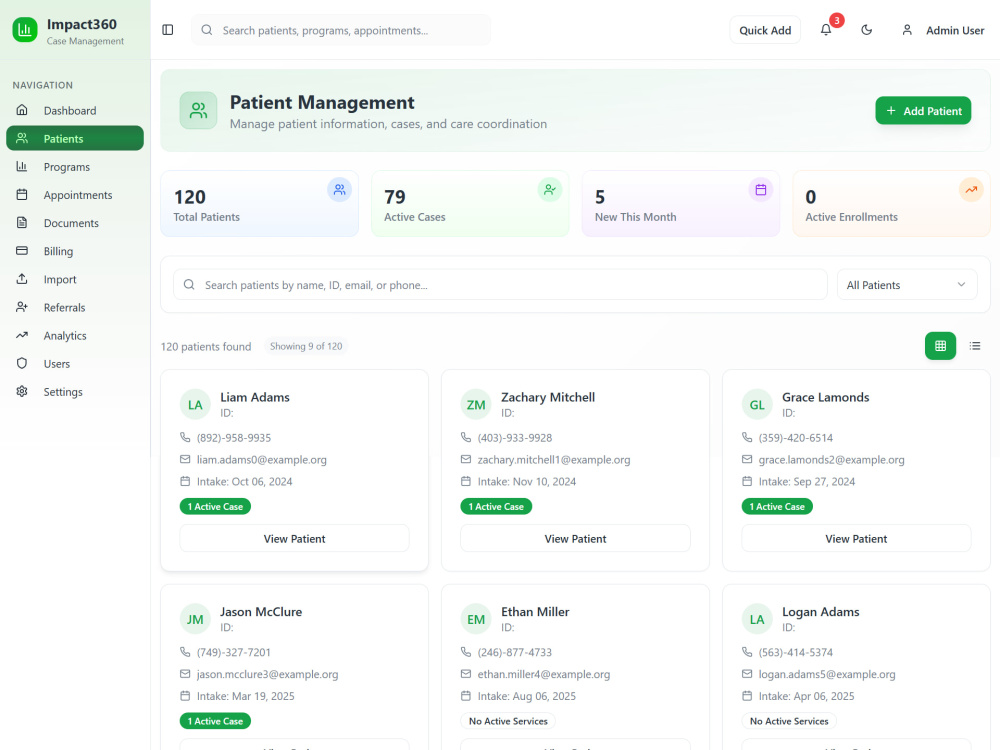The height and width of the screenshot is (750, 1000).
Task: Click the ZM avatar for Zachary Mitchell
Action: [476, 404]
